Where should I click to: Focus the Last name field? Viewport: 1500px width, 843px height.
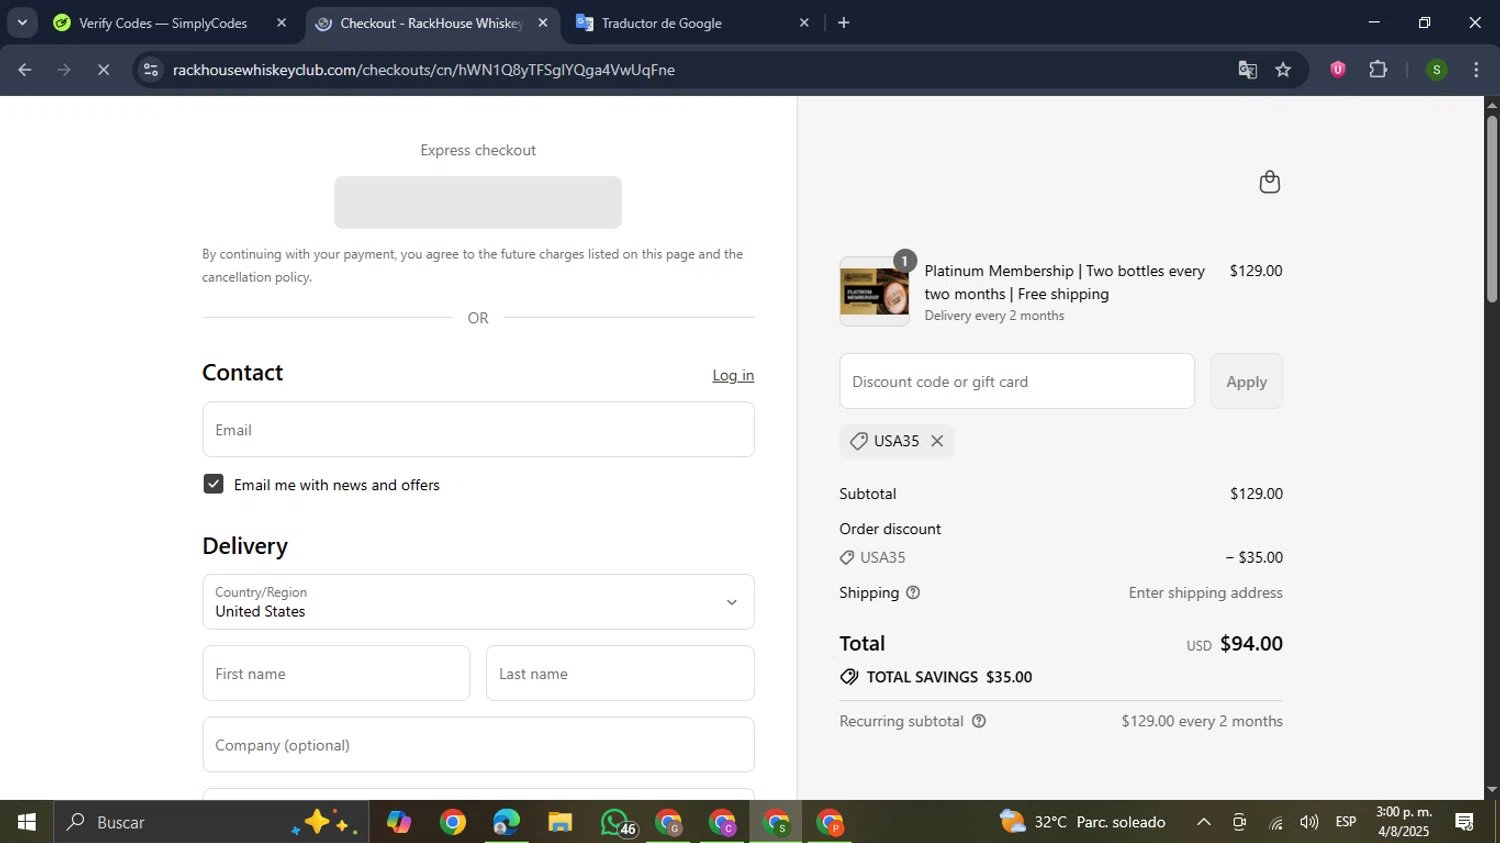pyautogui.click(x=620, y=673)
